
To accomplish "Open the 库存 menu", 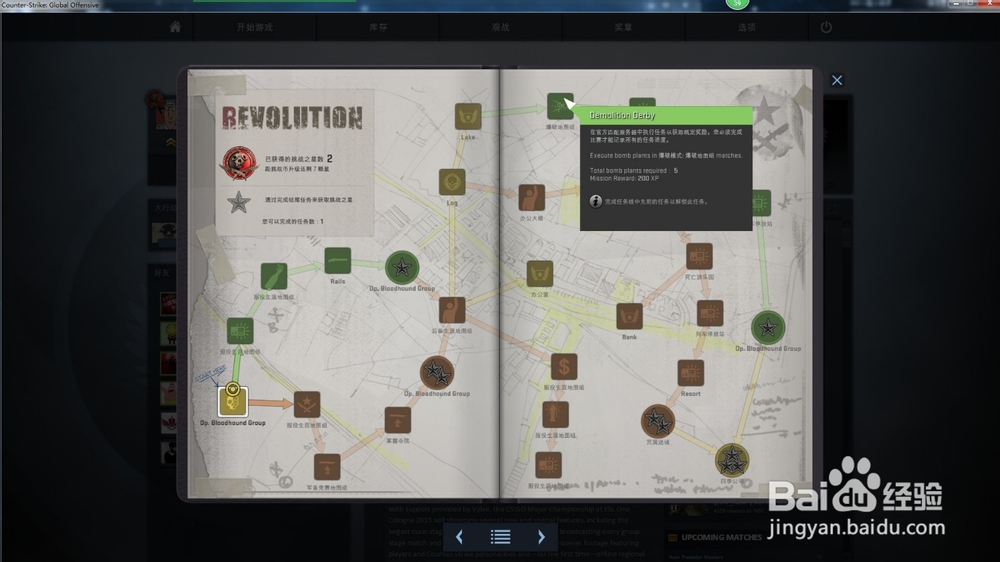I will [378, 27].
